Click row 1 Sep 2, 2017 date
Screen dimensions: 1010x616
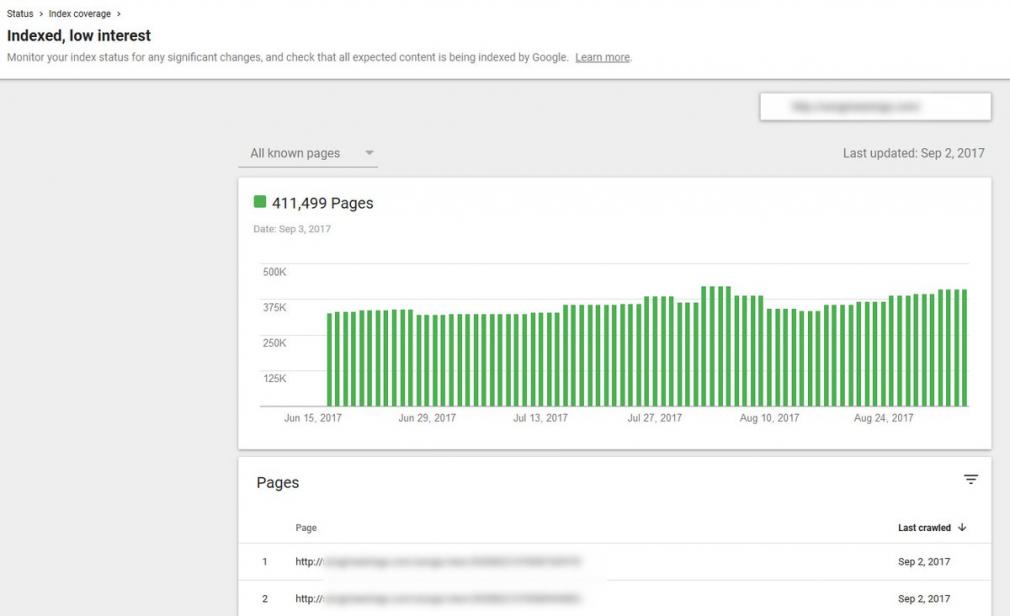[924, 562]
